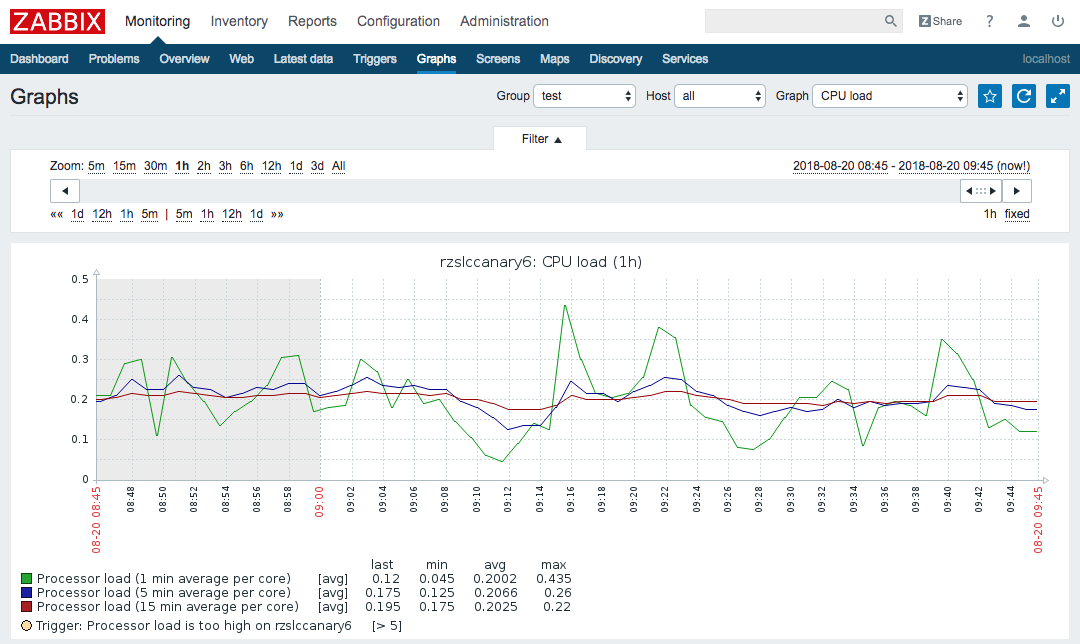Open the Host dropdown set to all
Screen dimensions: 1080x644
[719, 95]
